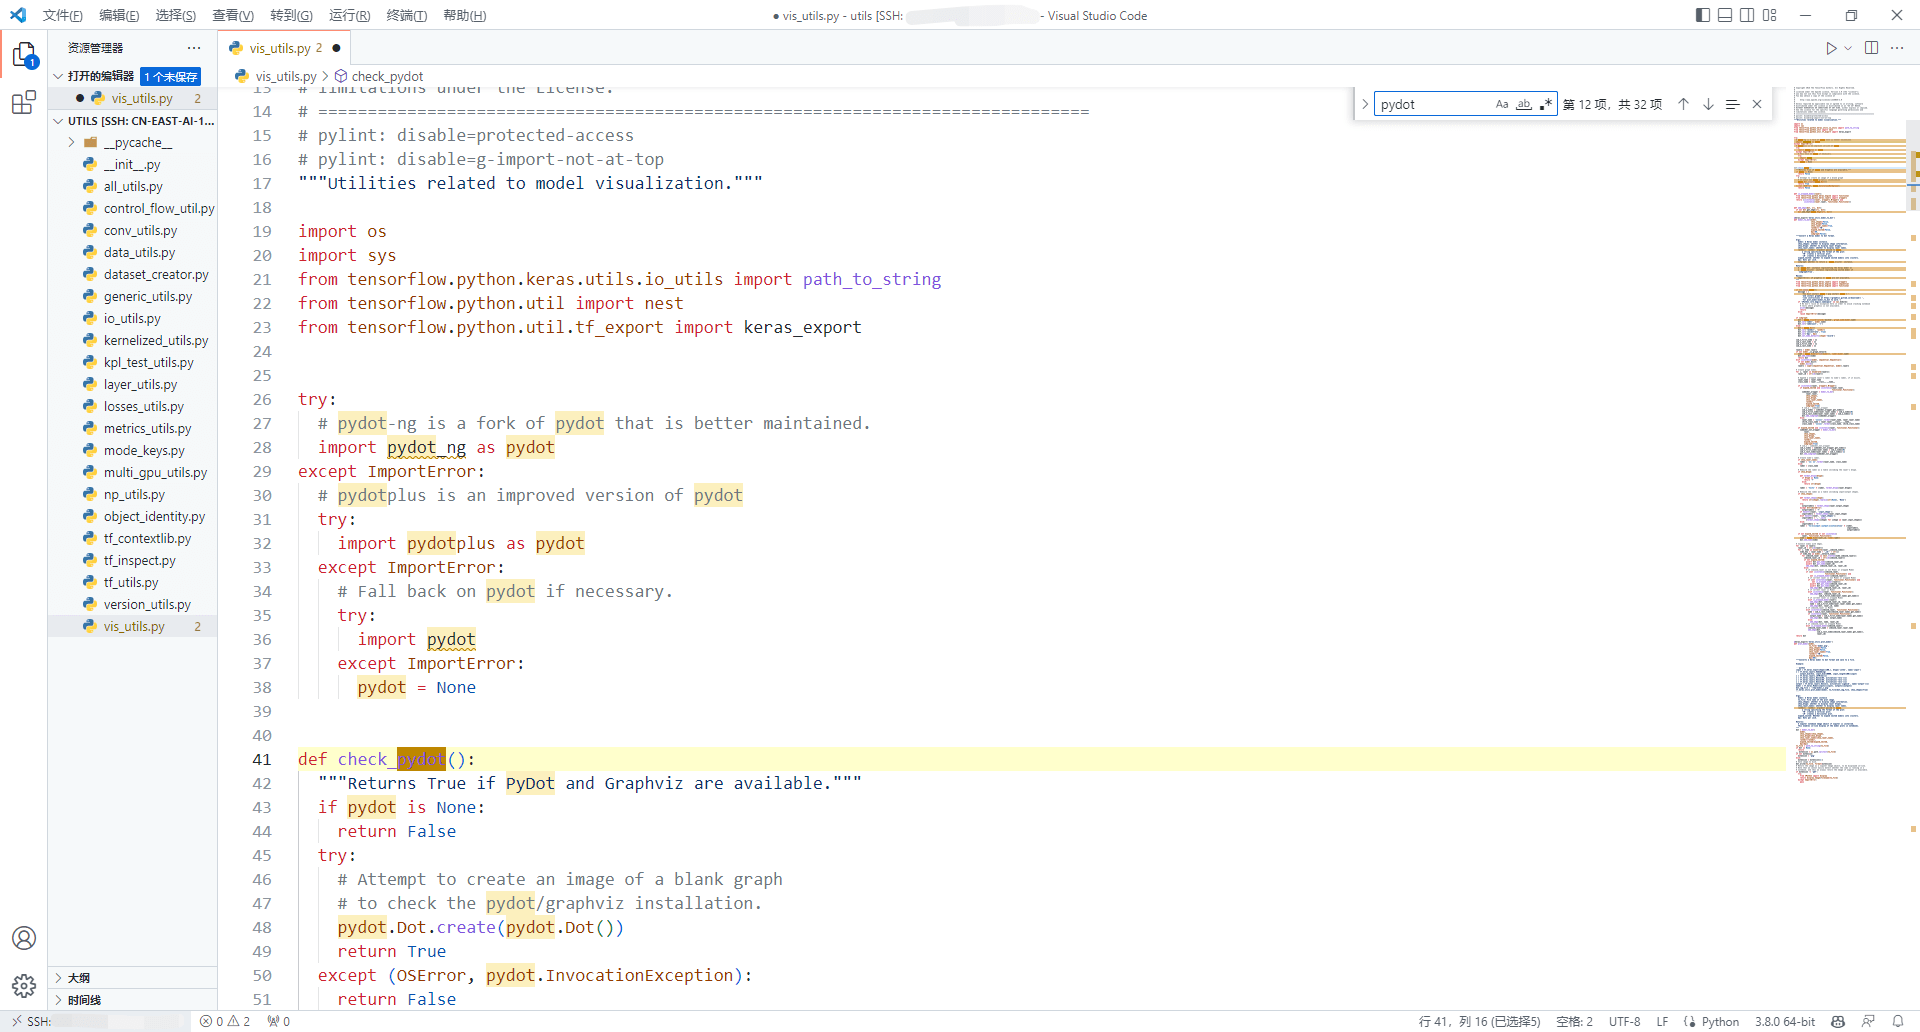The width and height of the screenshot is (1920, 1032).
Task: Open the Accounts icon in activity bar
Action: coord(24,938)
